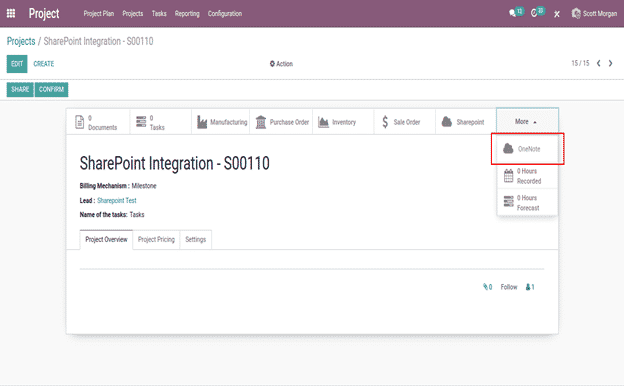
Task: Open the Purchase Order stat button
Action: pyautogui.click(x=282, y=122)
